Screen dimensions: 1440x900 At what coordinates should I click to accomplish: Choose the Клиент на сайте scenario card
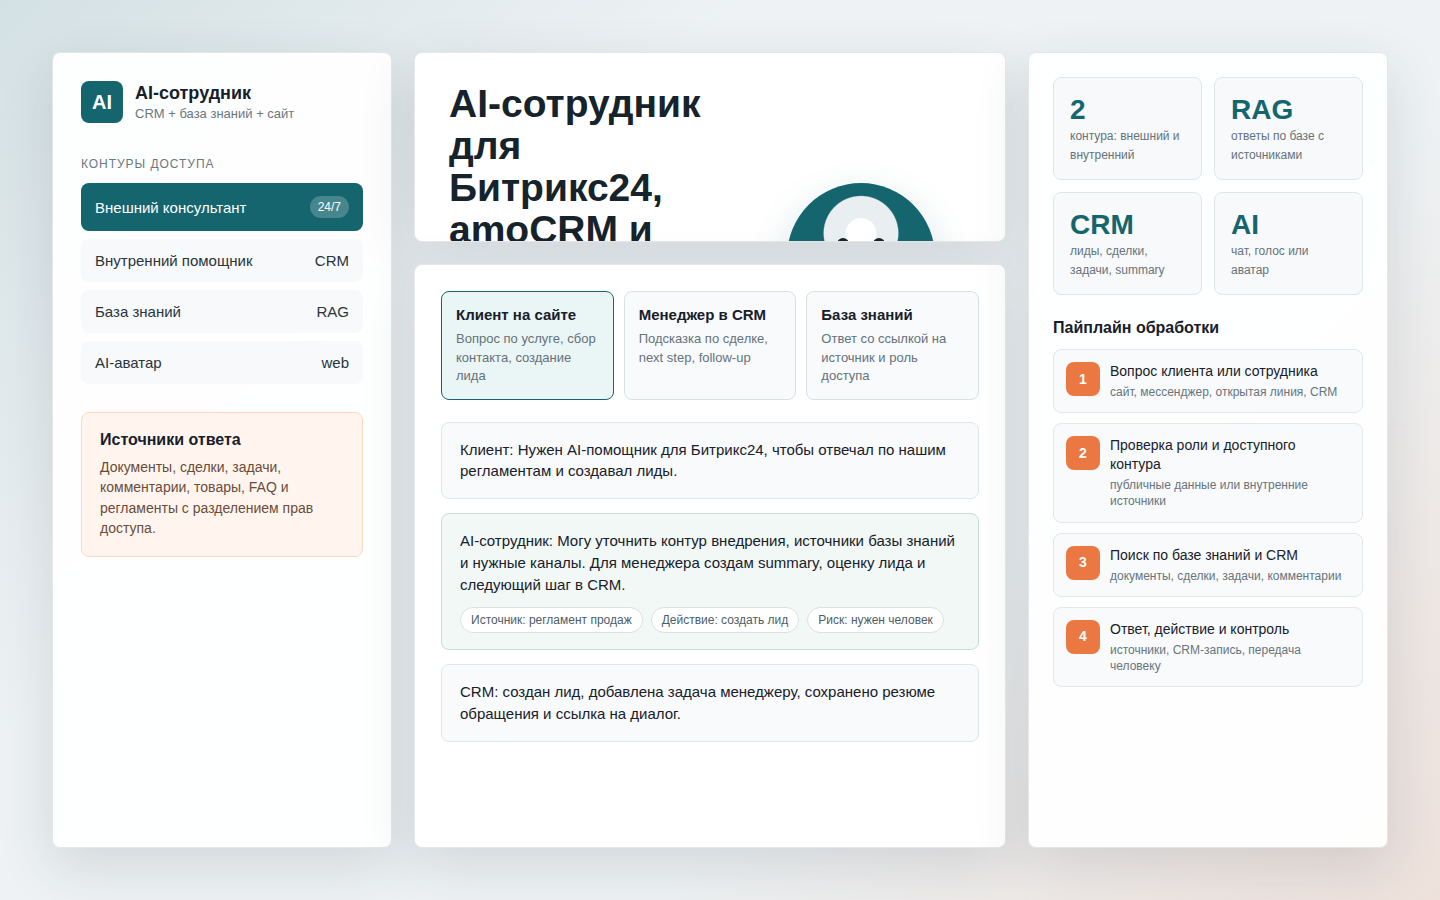coord(527,345)
